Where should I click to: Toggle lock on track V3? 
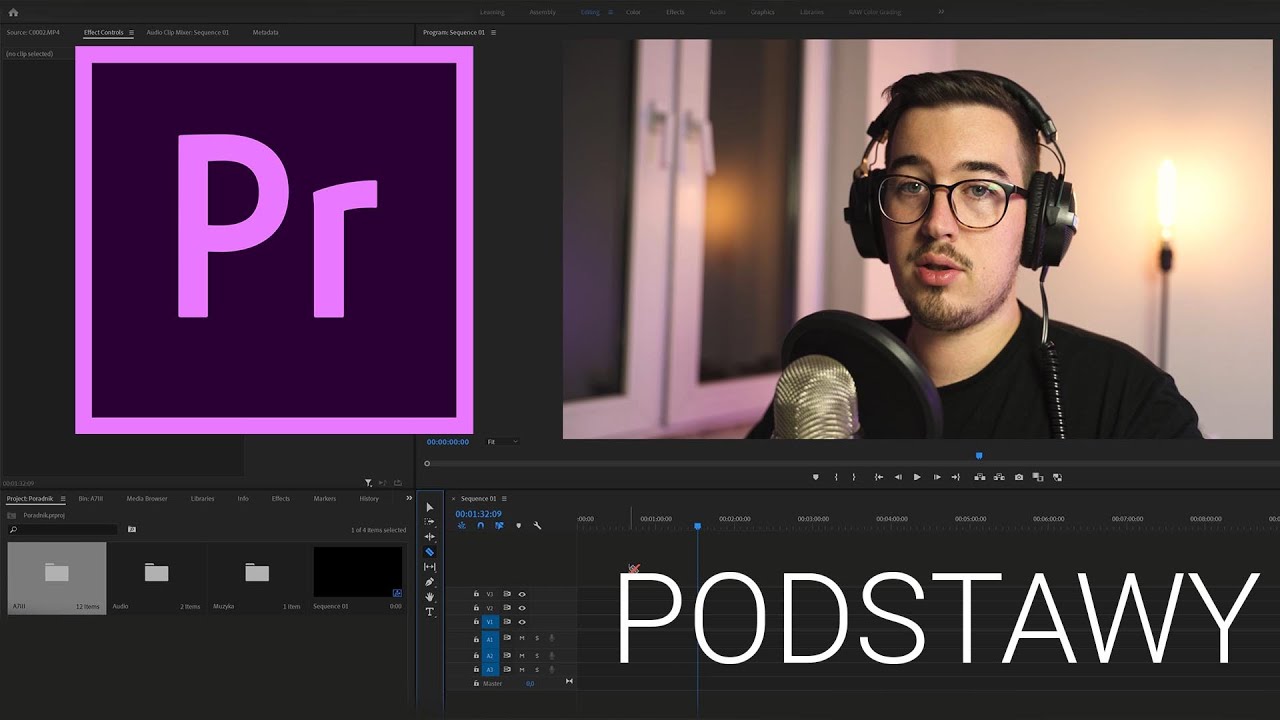pos(476,594)
